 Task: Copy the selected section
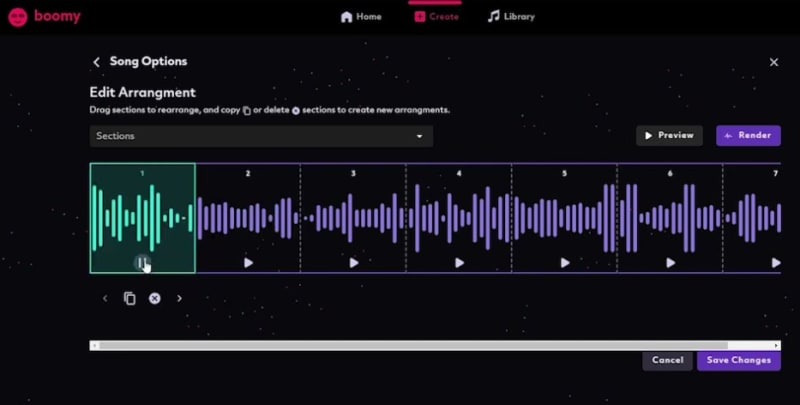(x=130, y=298)
